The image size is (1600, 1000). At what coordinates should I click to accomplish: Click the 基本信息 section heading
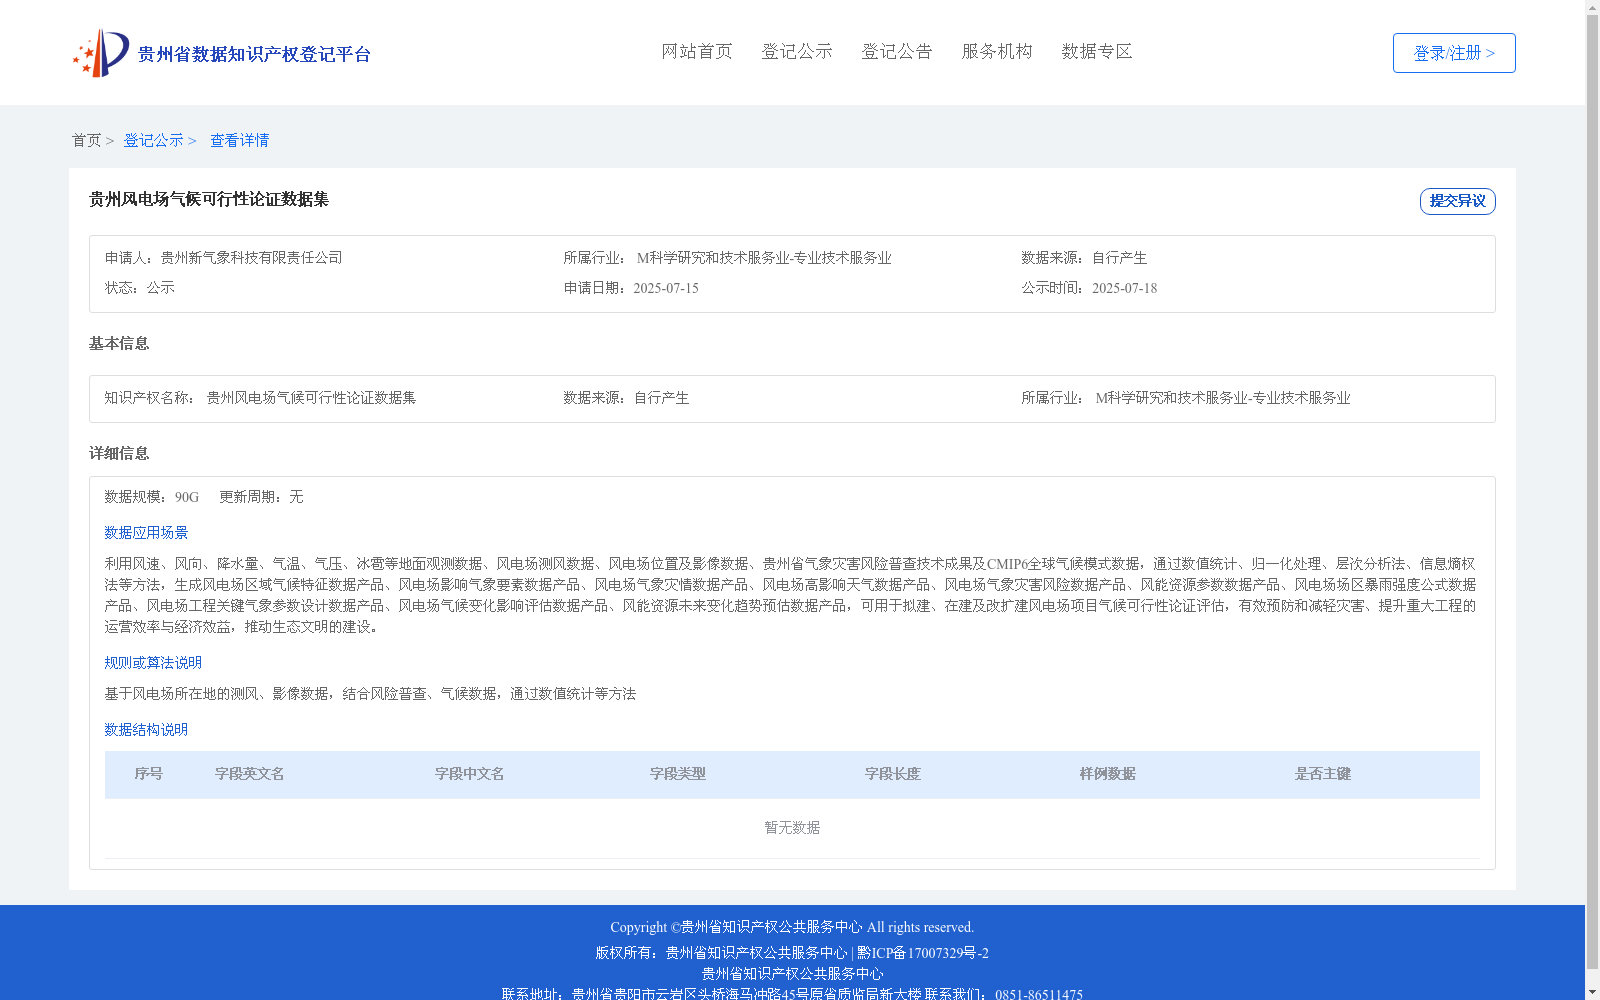119,343
